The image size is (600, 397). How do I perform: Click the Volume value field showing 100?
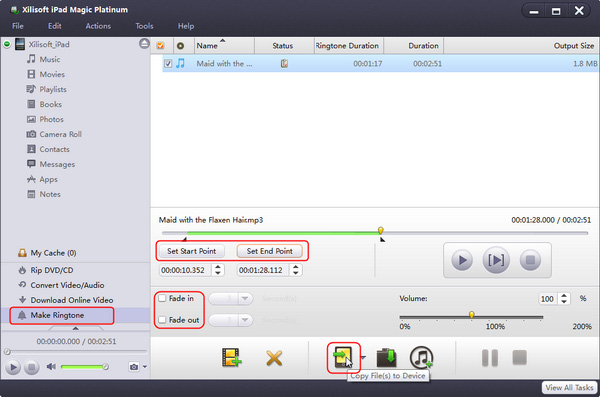(548, 298)
